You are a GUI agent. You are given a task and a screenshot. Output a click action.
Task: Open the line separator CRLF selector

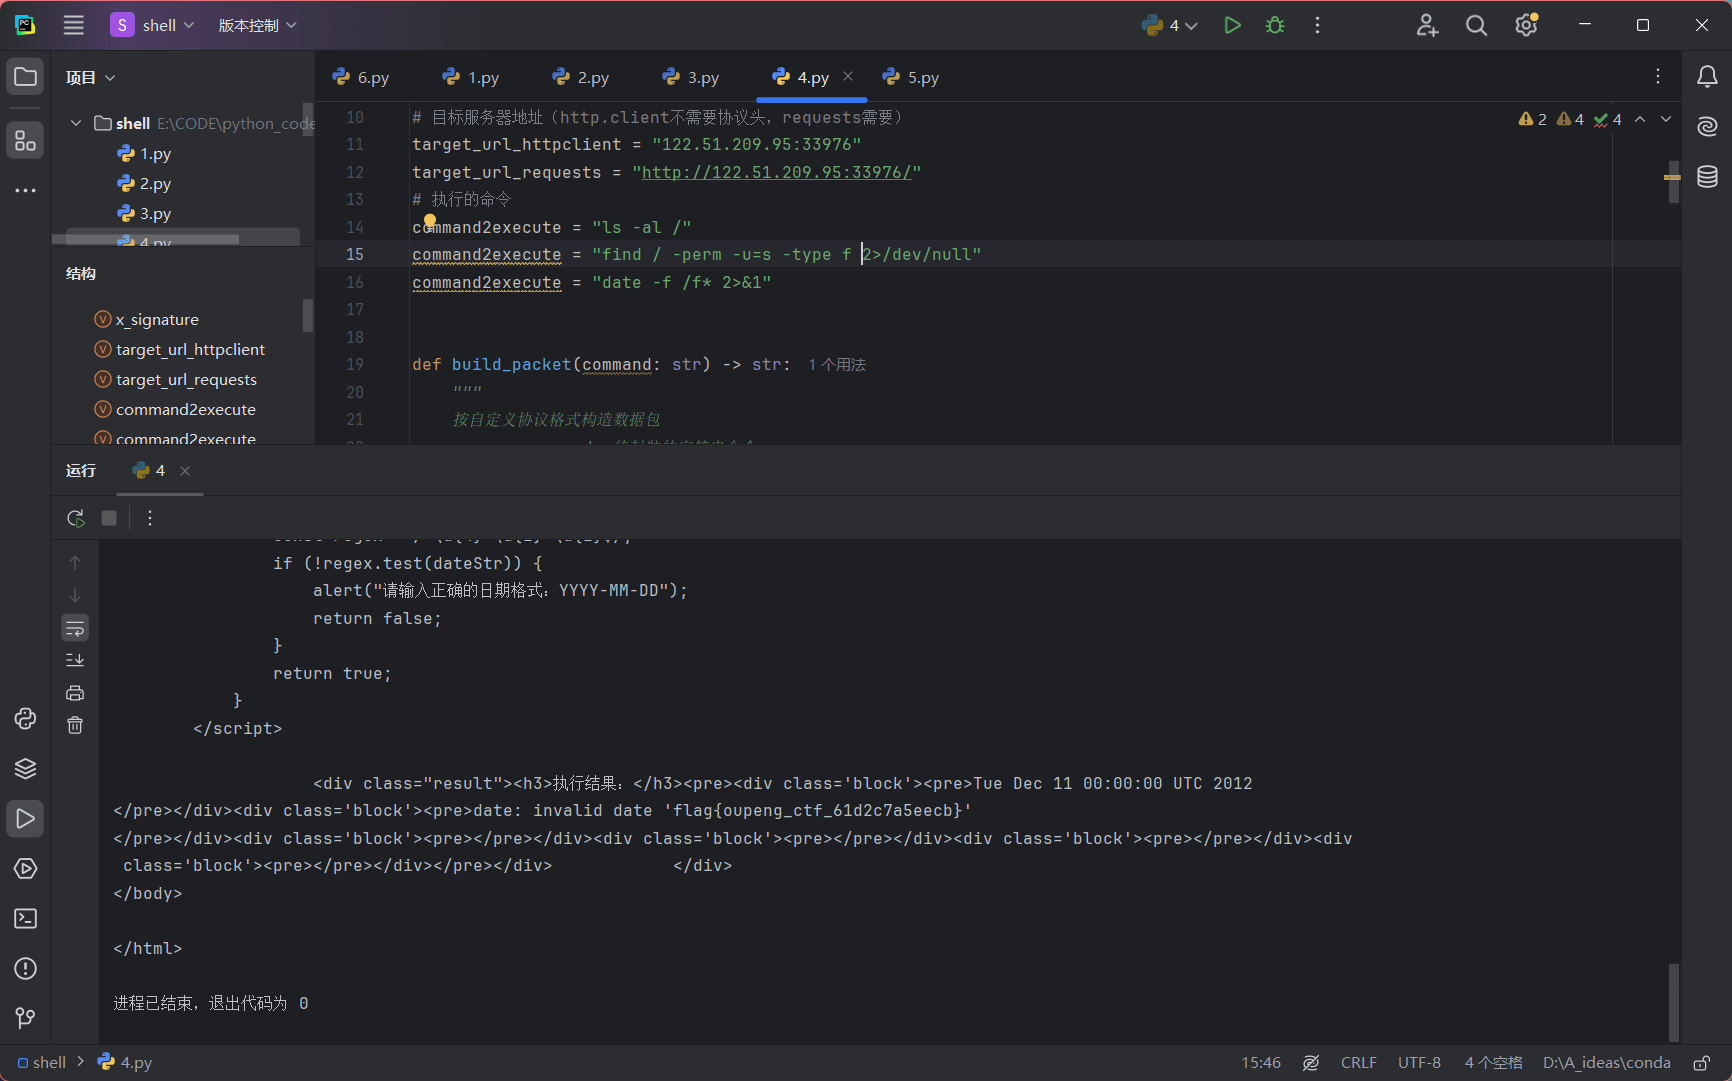(1359, 1062)
